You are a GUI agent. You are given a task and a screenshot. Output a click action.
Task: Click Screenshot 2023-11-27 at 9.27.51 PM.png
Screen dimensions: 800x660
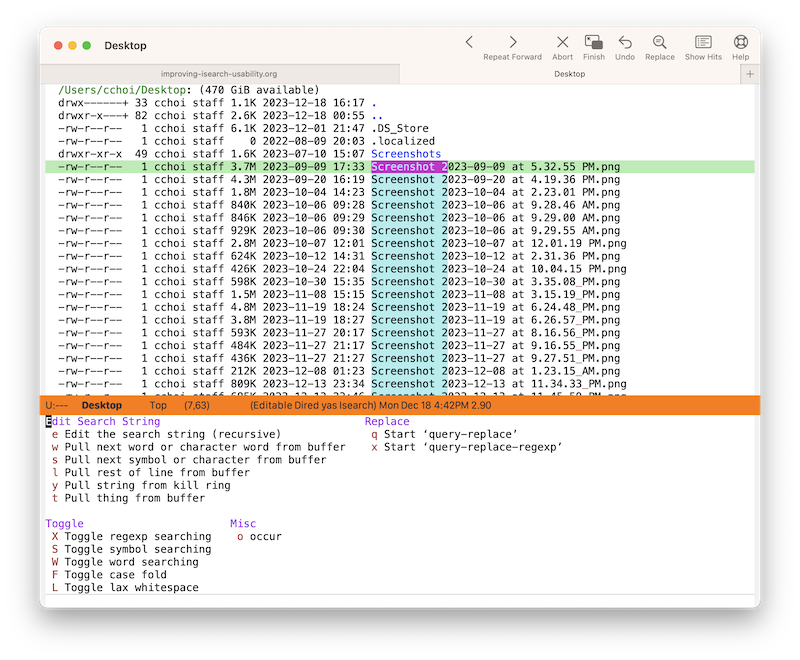click(495, 358)
